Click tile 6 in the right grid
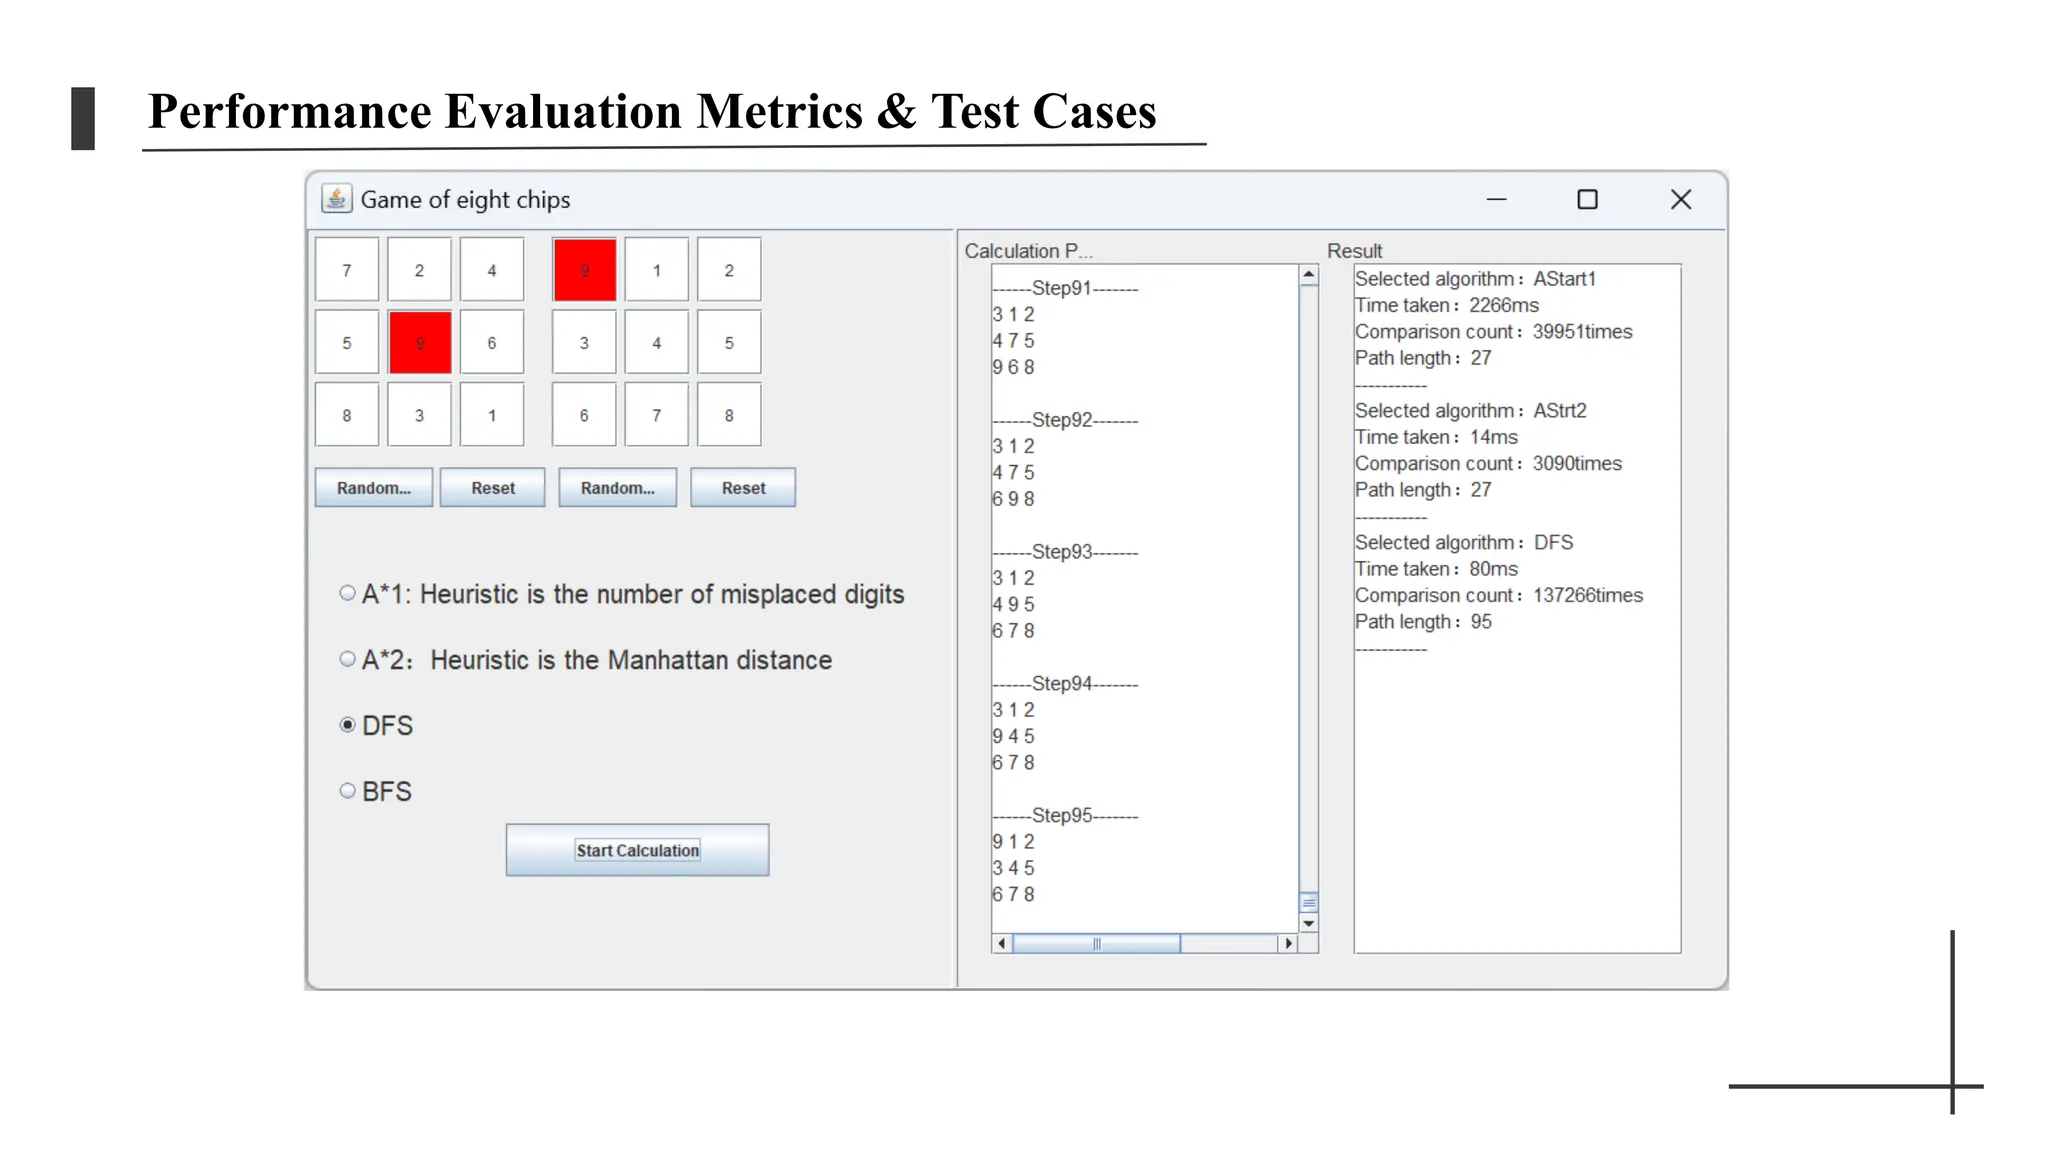 click(584, 414)
